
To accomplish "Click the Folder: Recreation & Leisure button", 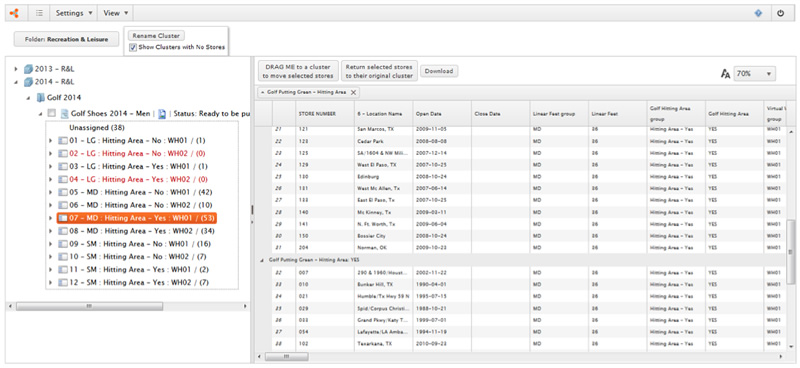I will pyautogui.click(x=66, y=39).
